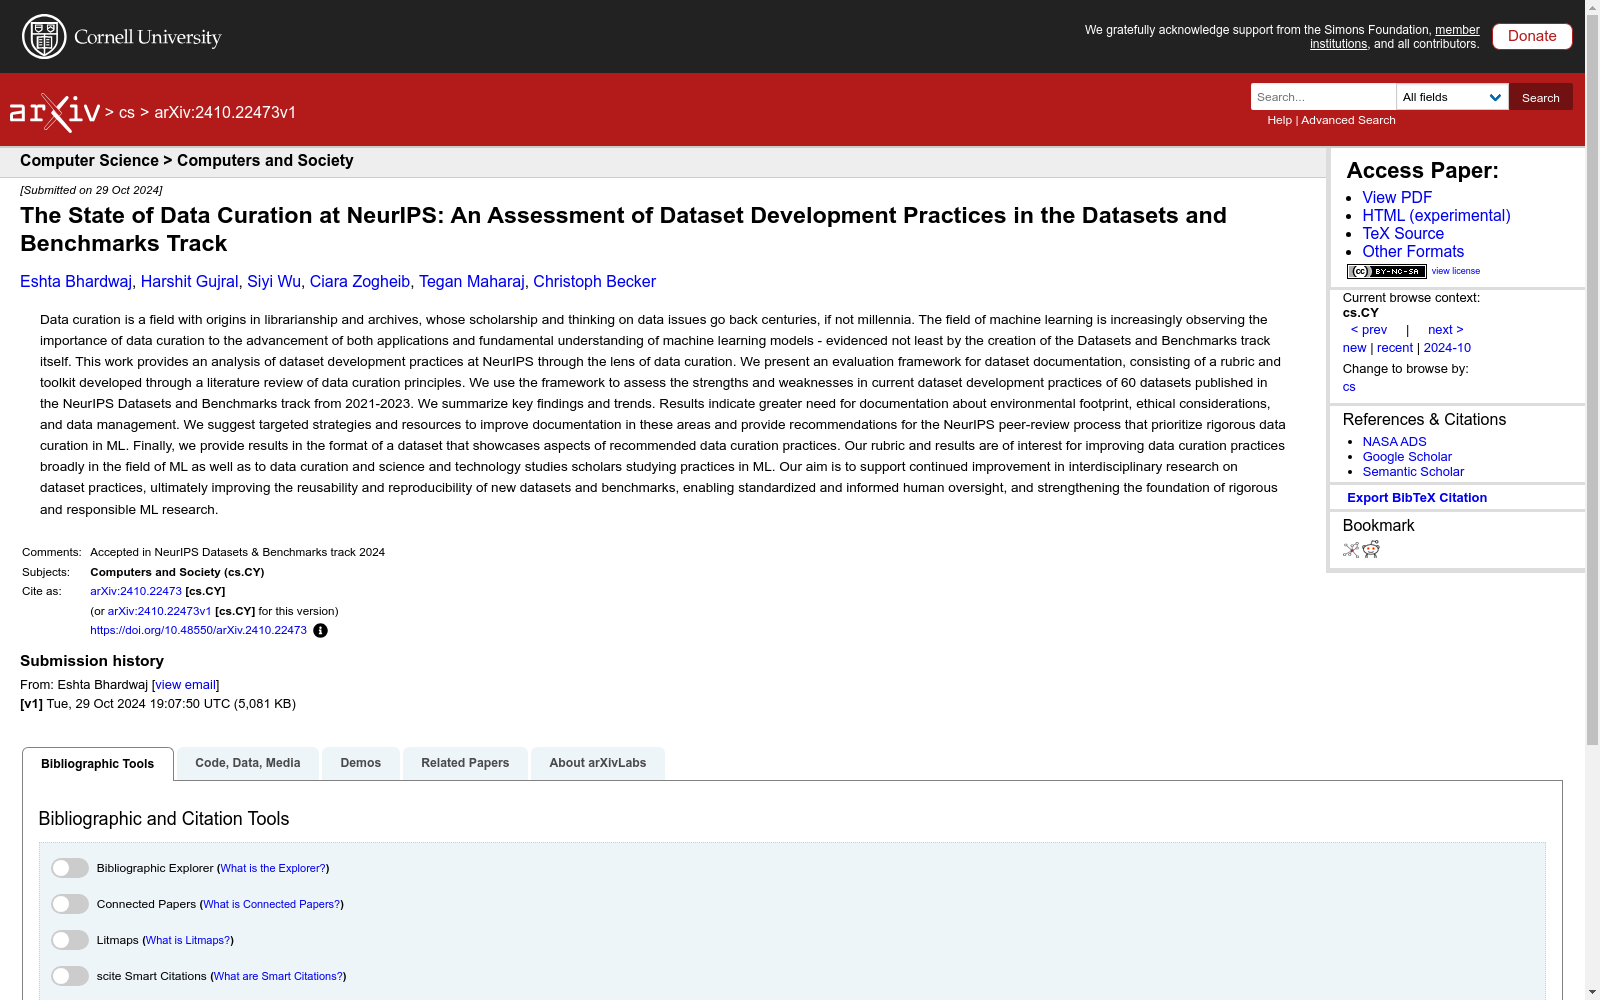
Task: Open the Google Scholar link
Action: [1407, 457]
